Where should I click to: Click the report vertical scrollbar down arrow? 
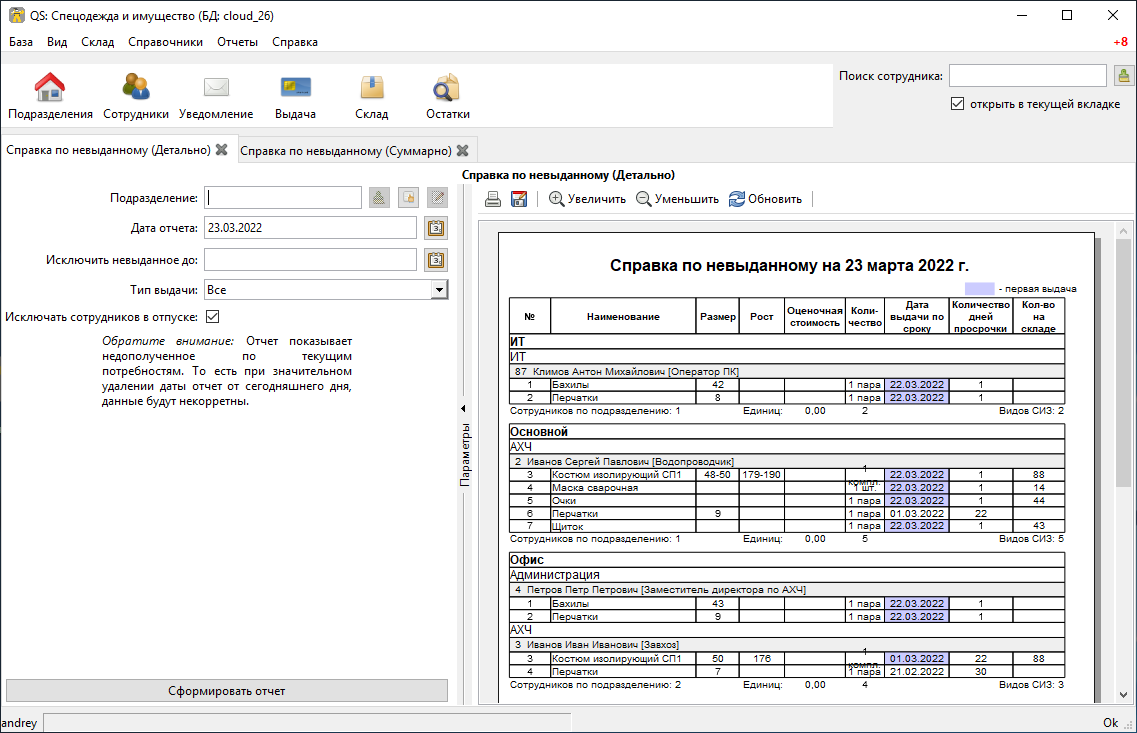pos(1123,695)
